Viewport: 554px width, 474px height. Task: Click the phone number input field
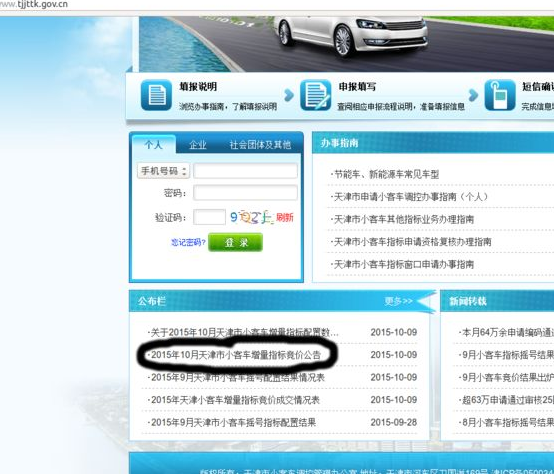[245, 171]
